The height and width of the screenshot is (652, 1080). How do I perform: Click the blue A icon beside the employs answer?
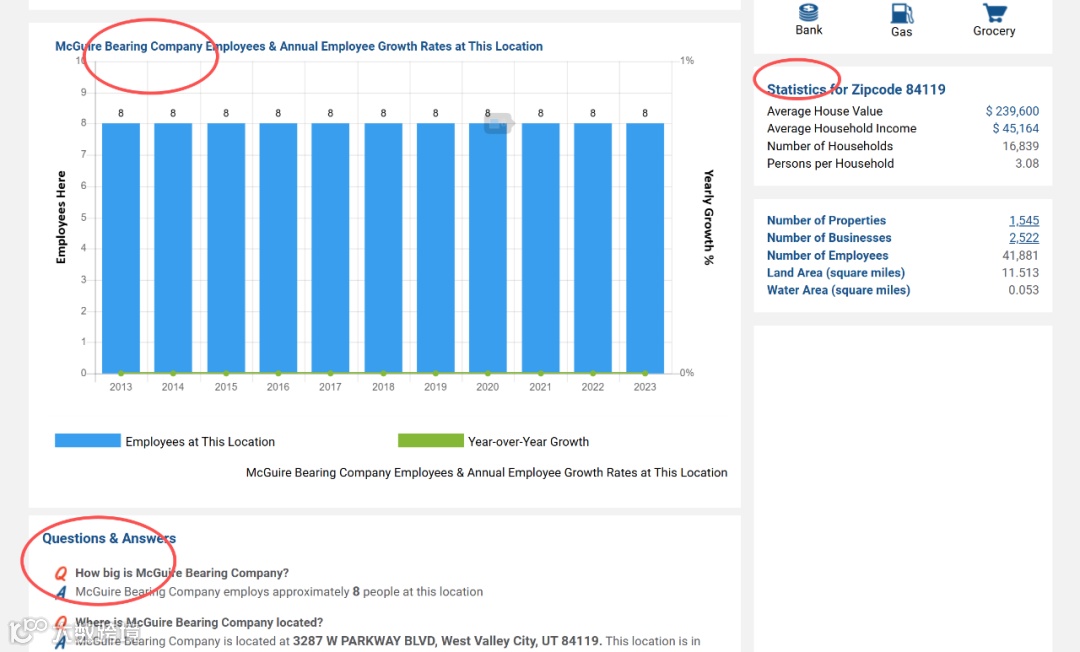pos(61,592)
